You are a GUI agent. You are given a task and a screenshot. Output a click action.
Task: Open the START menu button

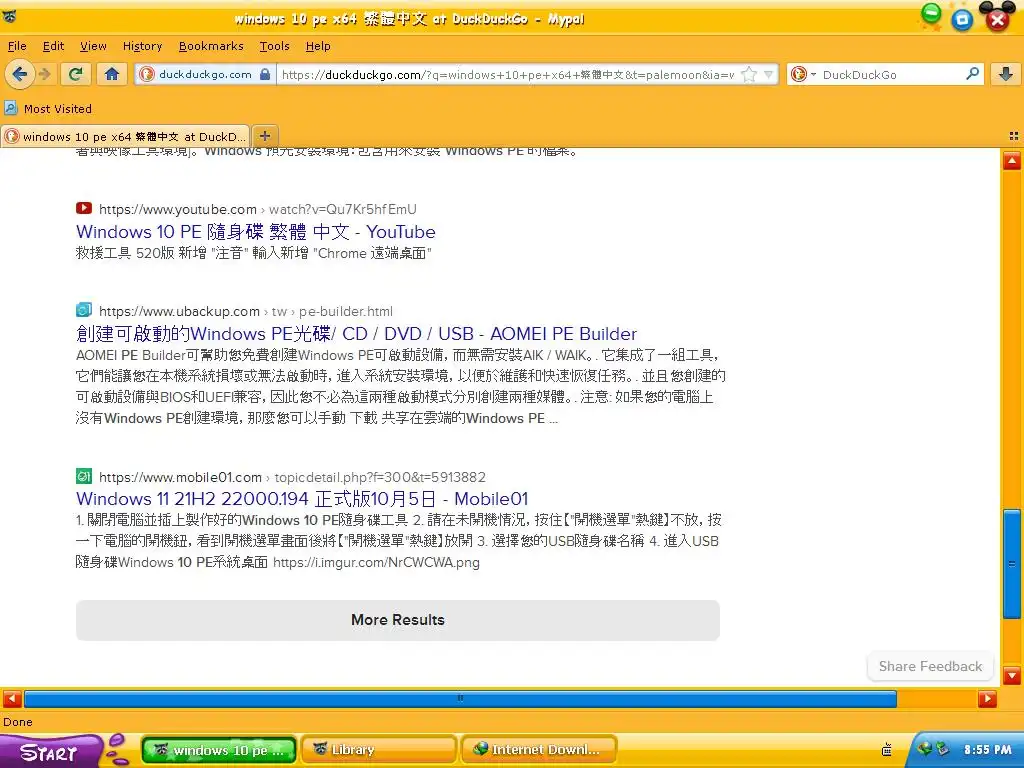(x=51, y=751)
